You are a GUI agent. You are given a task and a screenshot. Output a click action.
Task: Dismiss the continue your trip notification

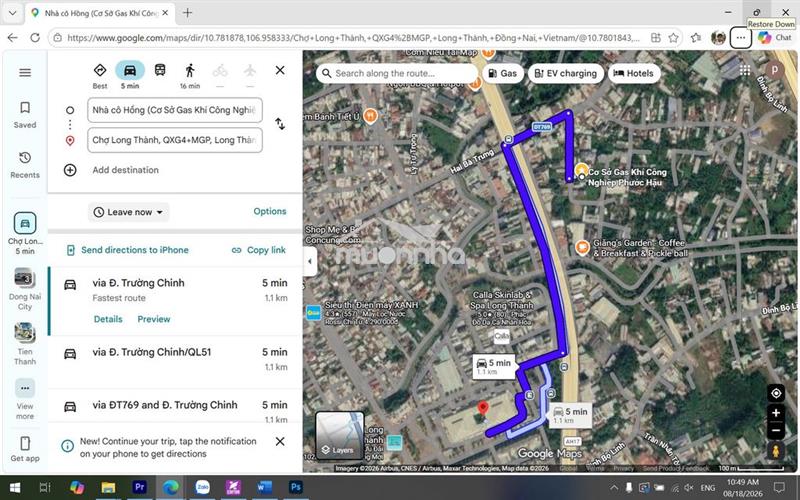point(280,441)
